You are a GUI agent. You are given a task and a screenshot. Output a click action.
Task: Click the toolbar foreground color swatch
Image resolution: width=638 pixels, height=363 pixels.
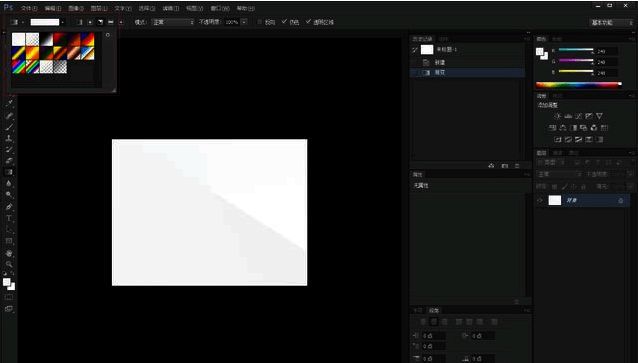click(7, 282)
